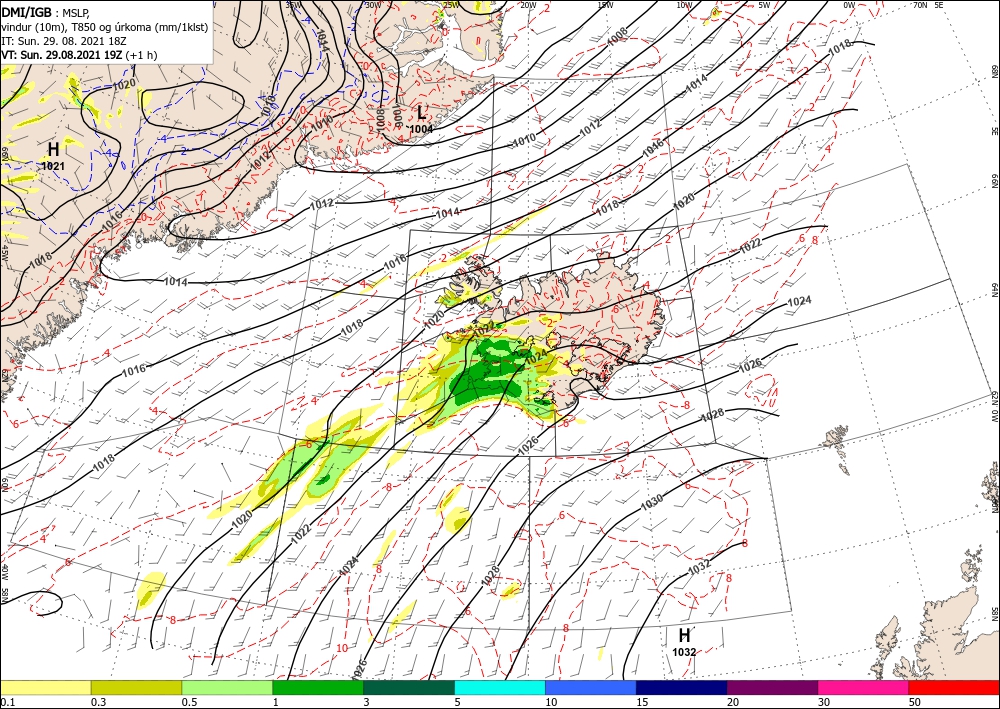The height and width of the screenshot is (709, 1000).
Task: Click the legend value 0.1
Action: tap(6, 702)
